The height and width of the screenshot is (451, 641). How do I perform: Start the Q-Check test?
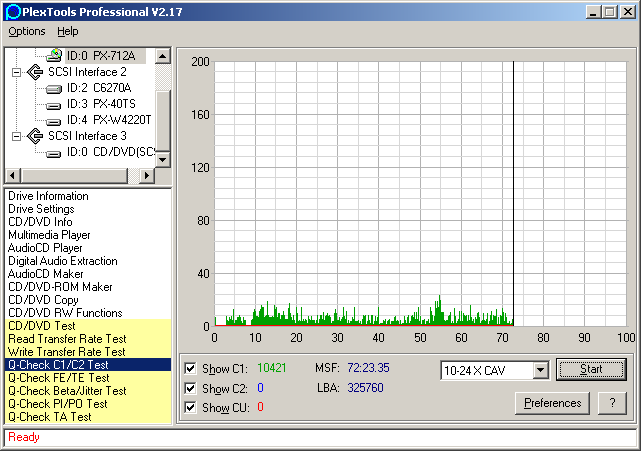[x=591, y=370]
